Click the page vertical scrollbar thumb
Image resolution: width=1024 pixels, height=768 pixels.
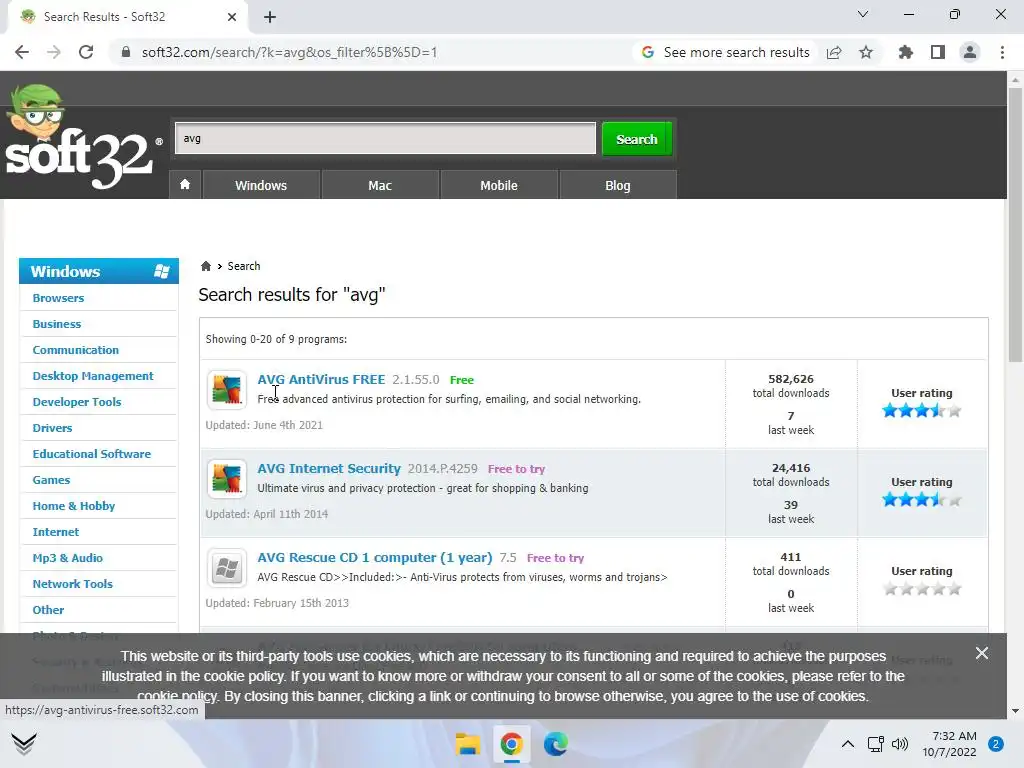(x=1015, y=224)
